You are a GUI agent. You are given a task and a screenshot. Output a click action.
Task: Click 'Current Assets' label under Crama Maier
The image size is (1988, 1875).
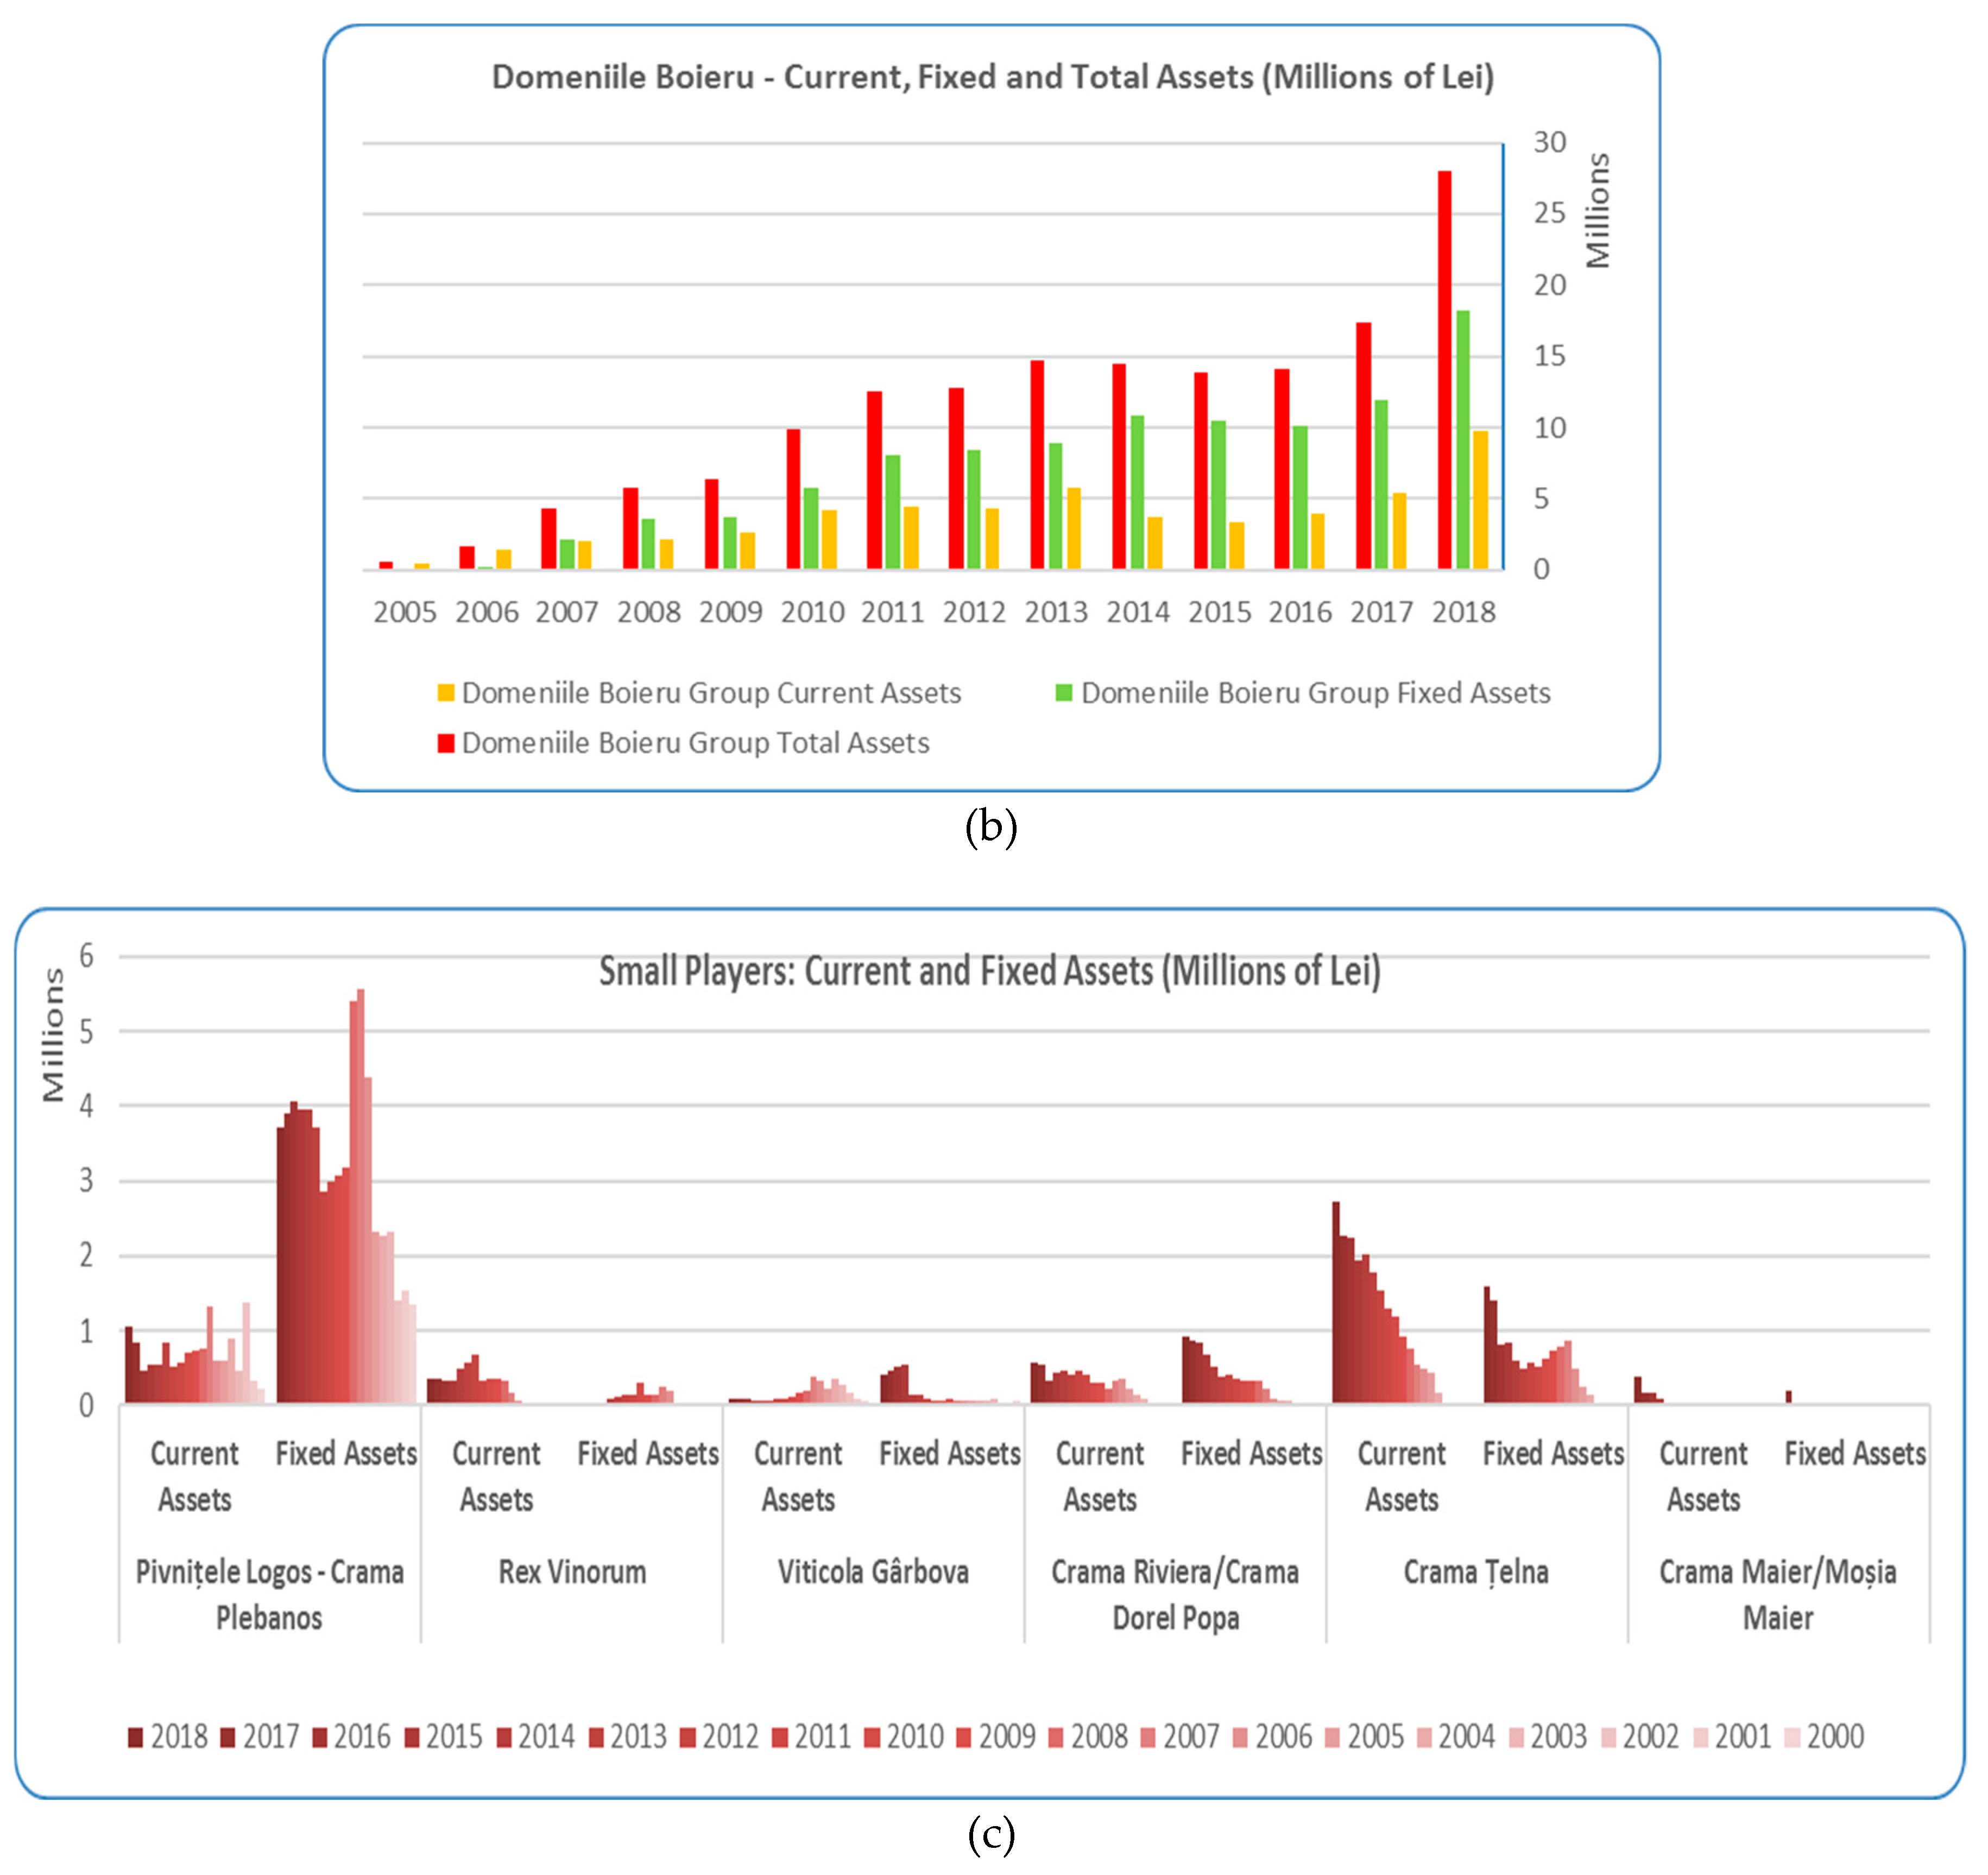tap(1703, 1477)
